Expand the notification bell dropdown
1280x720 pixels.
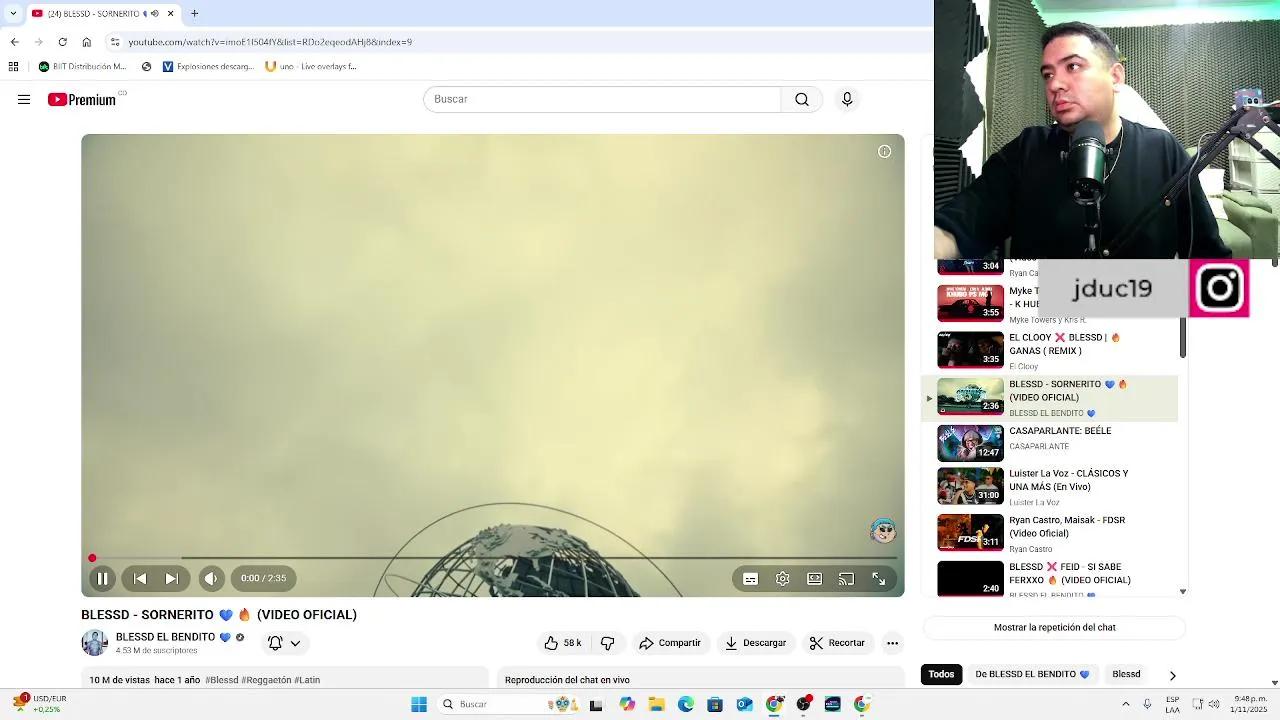284,643
